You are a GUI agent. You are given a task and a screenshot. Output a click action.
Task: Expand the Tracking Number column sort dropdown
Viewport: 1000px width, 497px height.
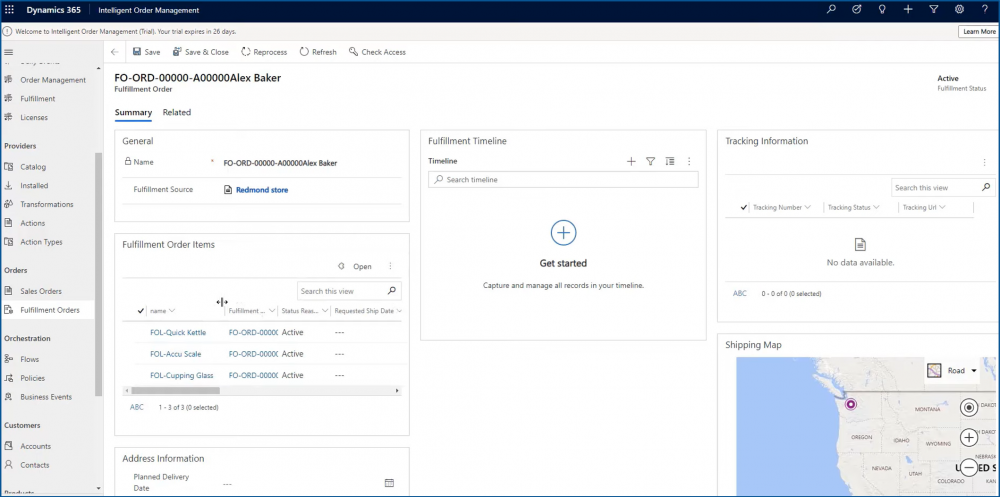tap(807, 207)
